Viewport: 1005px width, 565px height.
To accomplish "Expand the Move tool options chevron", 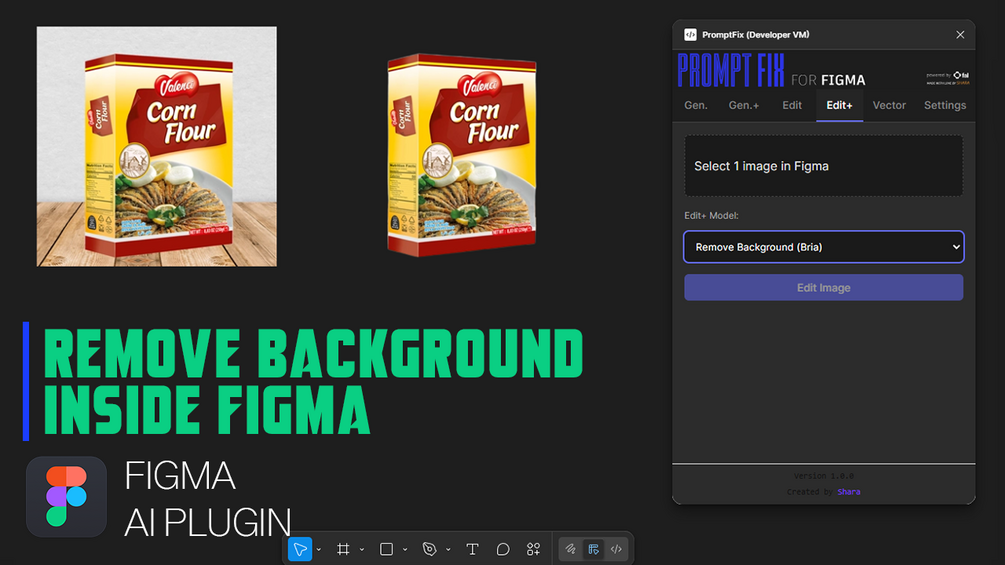I will [319, 550].
